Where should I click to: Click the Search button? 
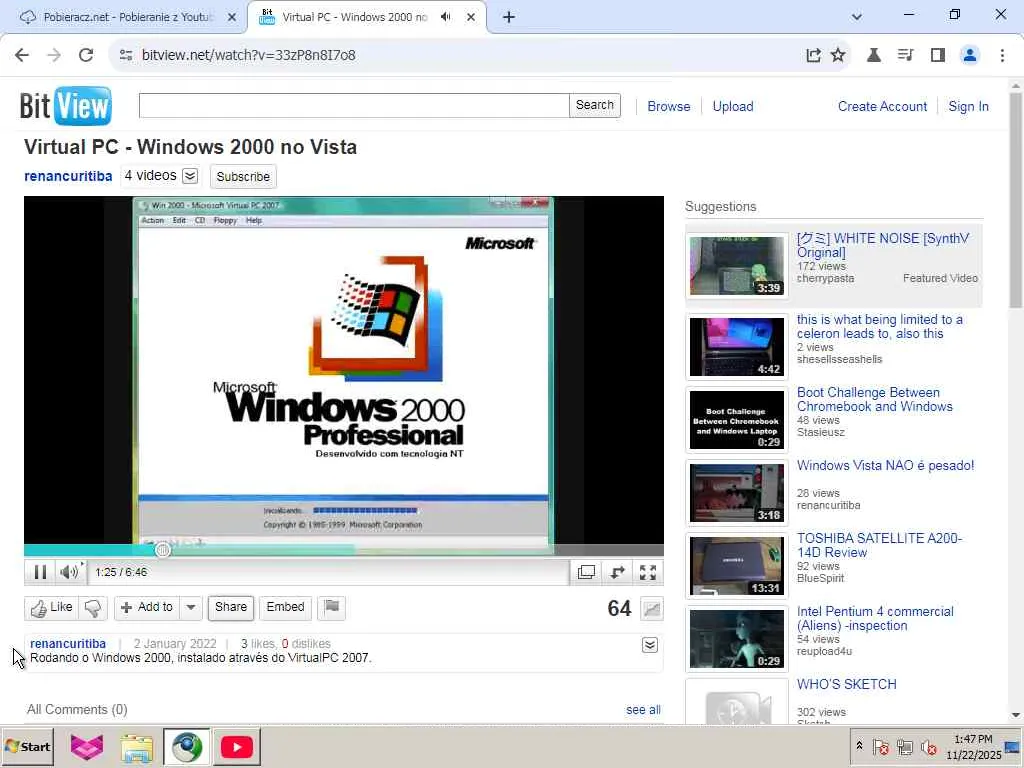tap(594, 105)
